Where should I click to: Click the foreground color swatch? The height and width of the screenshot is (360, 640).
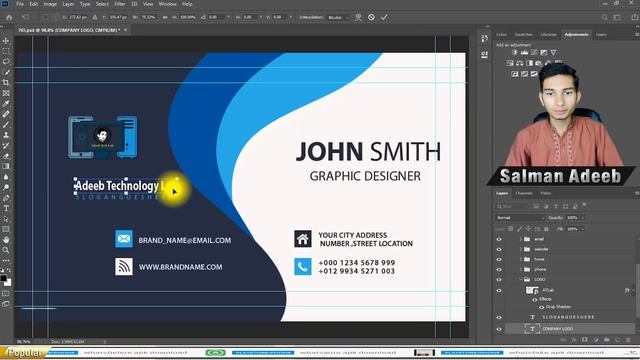coord(3,278)
